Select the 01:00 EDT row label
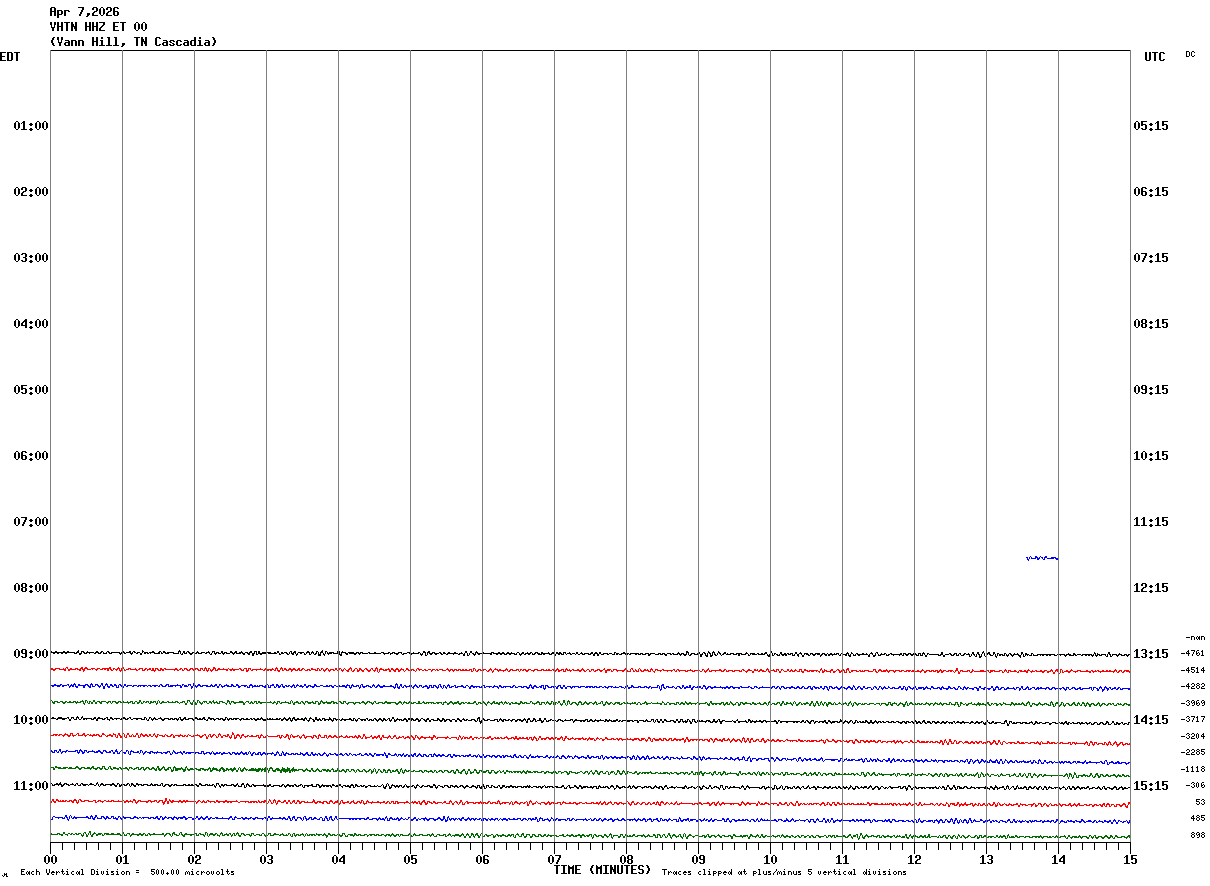Screen dimensions: 1210x886 click(31, 126)
